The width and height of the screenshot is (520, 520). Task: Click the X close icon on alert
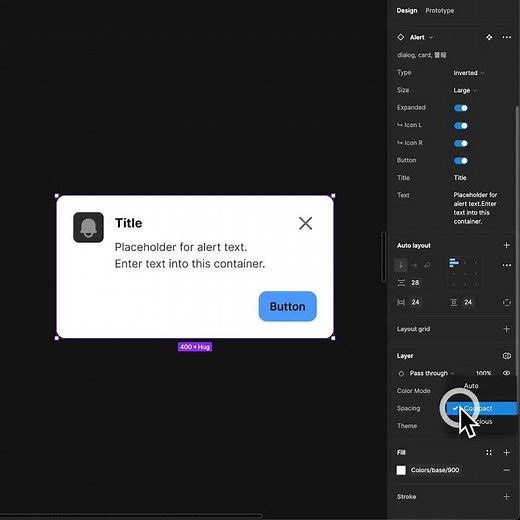305,223
